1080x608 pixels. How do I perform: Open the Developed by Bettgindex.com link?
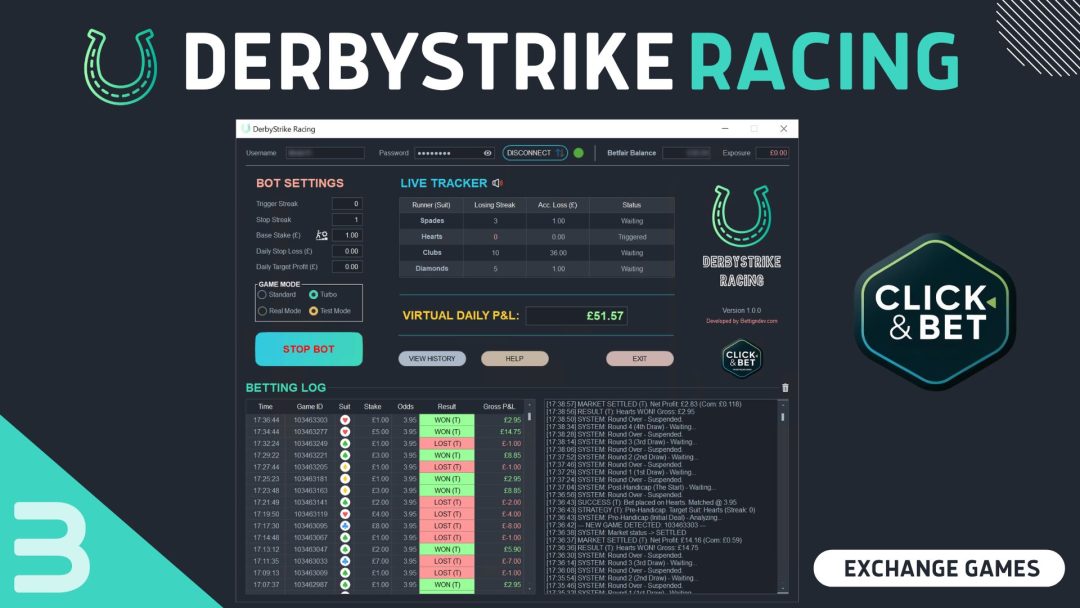pos(742,321)
